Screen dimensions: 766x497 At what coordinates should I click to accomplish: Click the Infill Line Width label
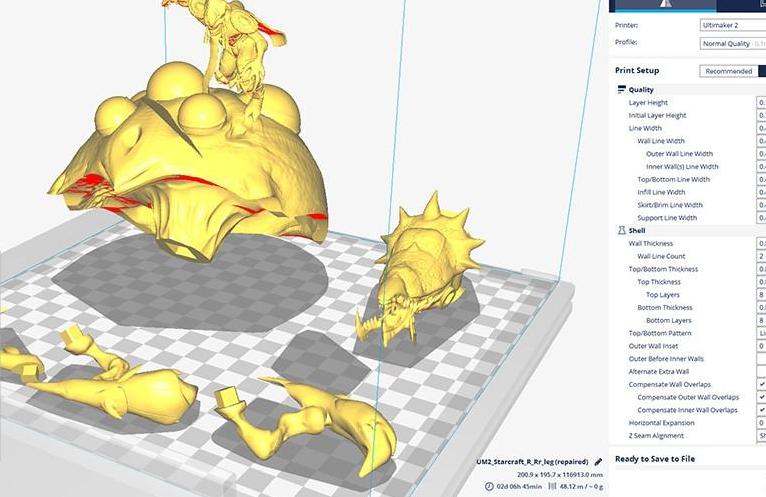[661, 192]
